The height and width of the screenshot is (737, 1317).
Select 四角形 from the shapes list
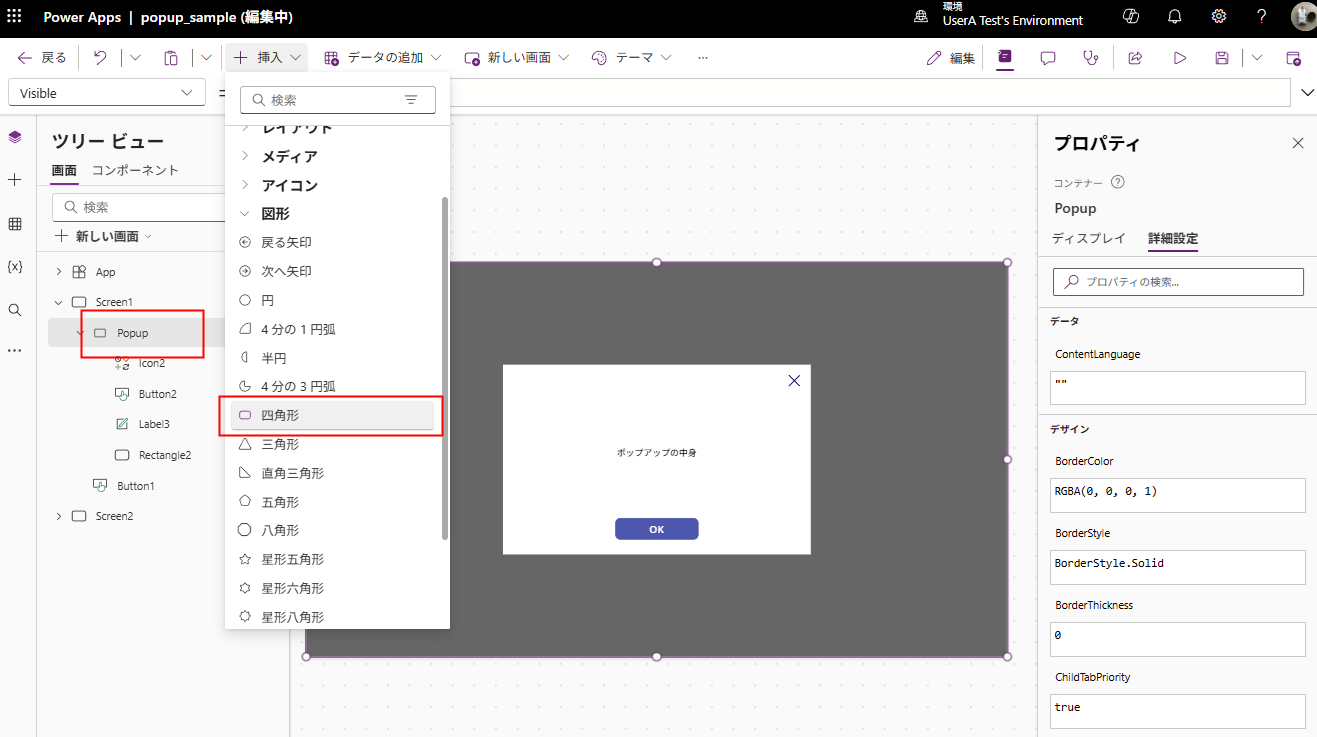pyautogui.click(x=331, y=415)
